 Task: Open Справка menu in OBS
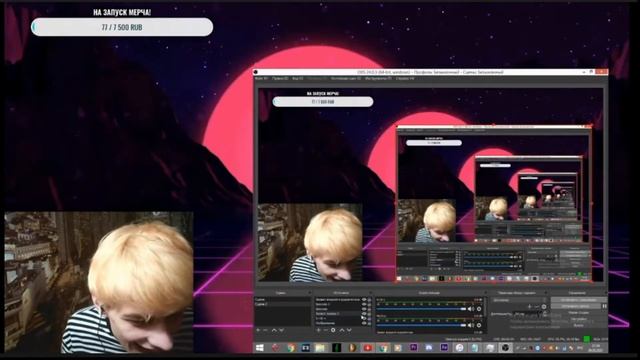coord(404,78)
